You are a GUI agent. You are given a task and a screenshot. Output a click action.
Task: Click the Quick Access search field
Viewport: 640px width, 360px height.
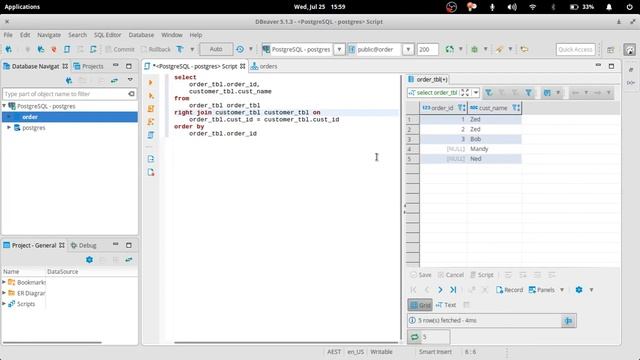click(x=576, y=49)
